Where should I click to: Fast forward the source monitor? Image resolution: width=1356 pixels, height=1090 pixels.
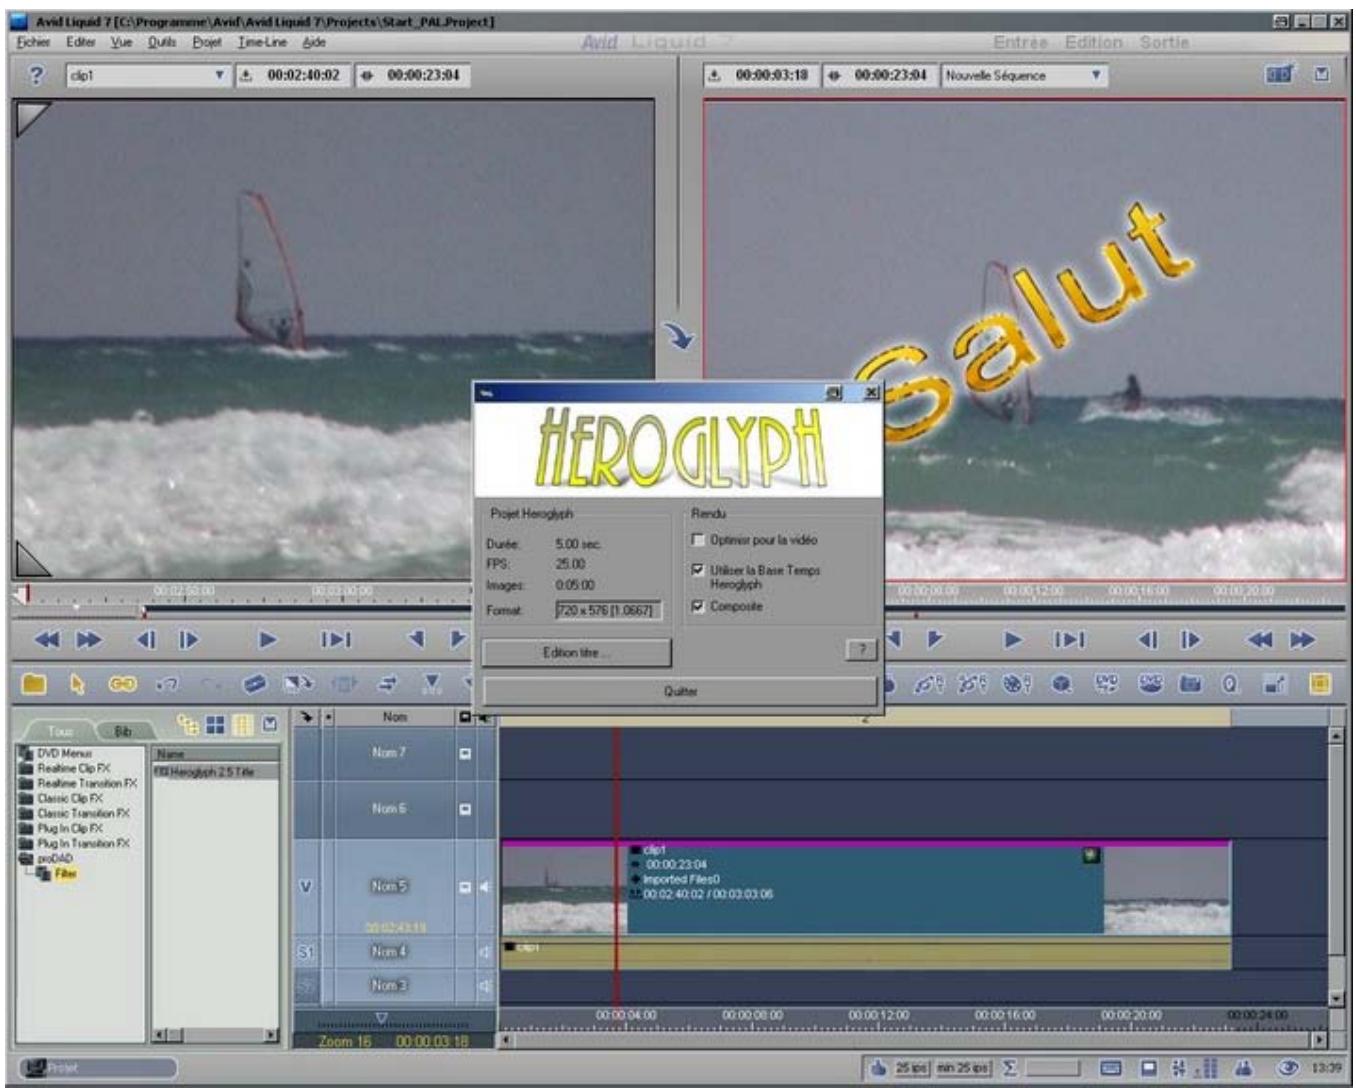[x=89, y=639]
